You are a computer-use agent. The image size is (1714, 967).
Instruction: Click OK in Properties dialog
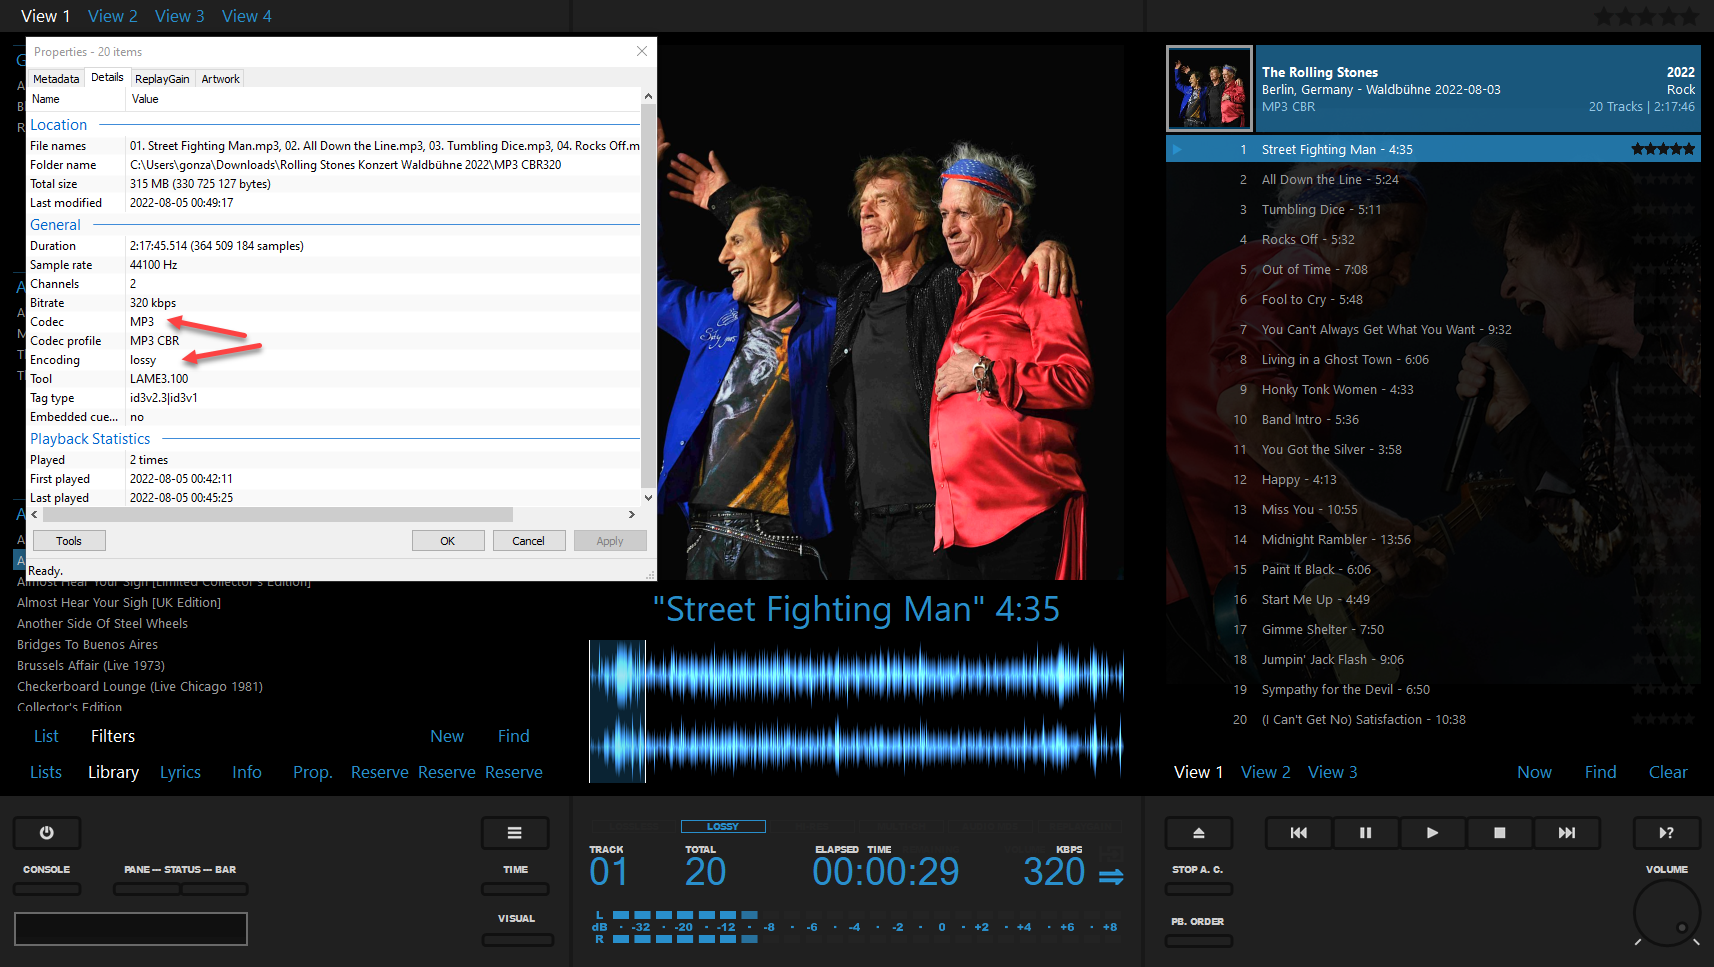click(x=448, y=541)
